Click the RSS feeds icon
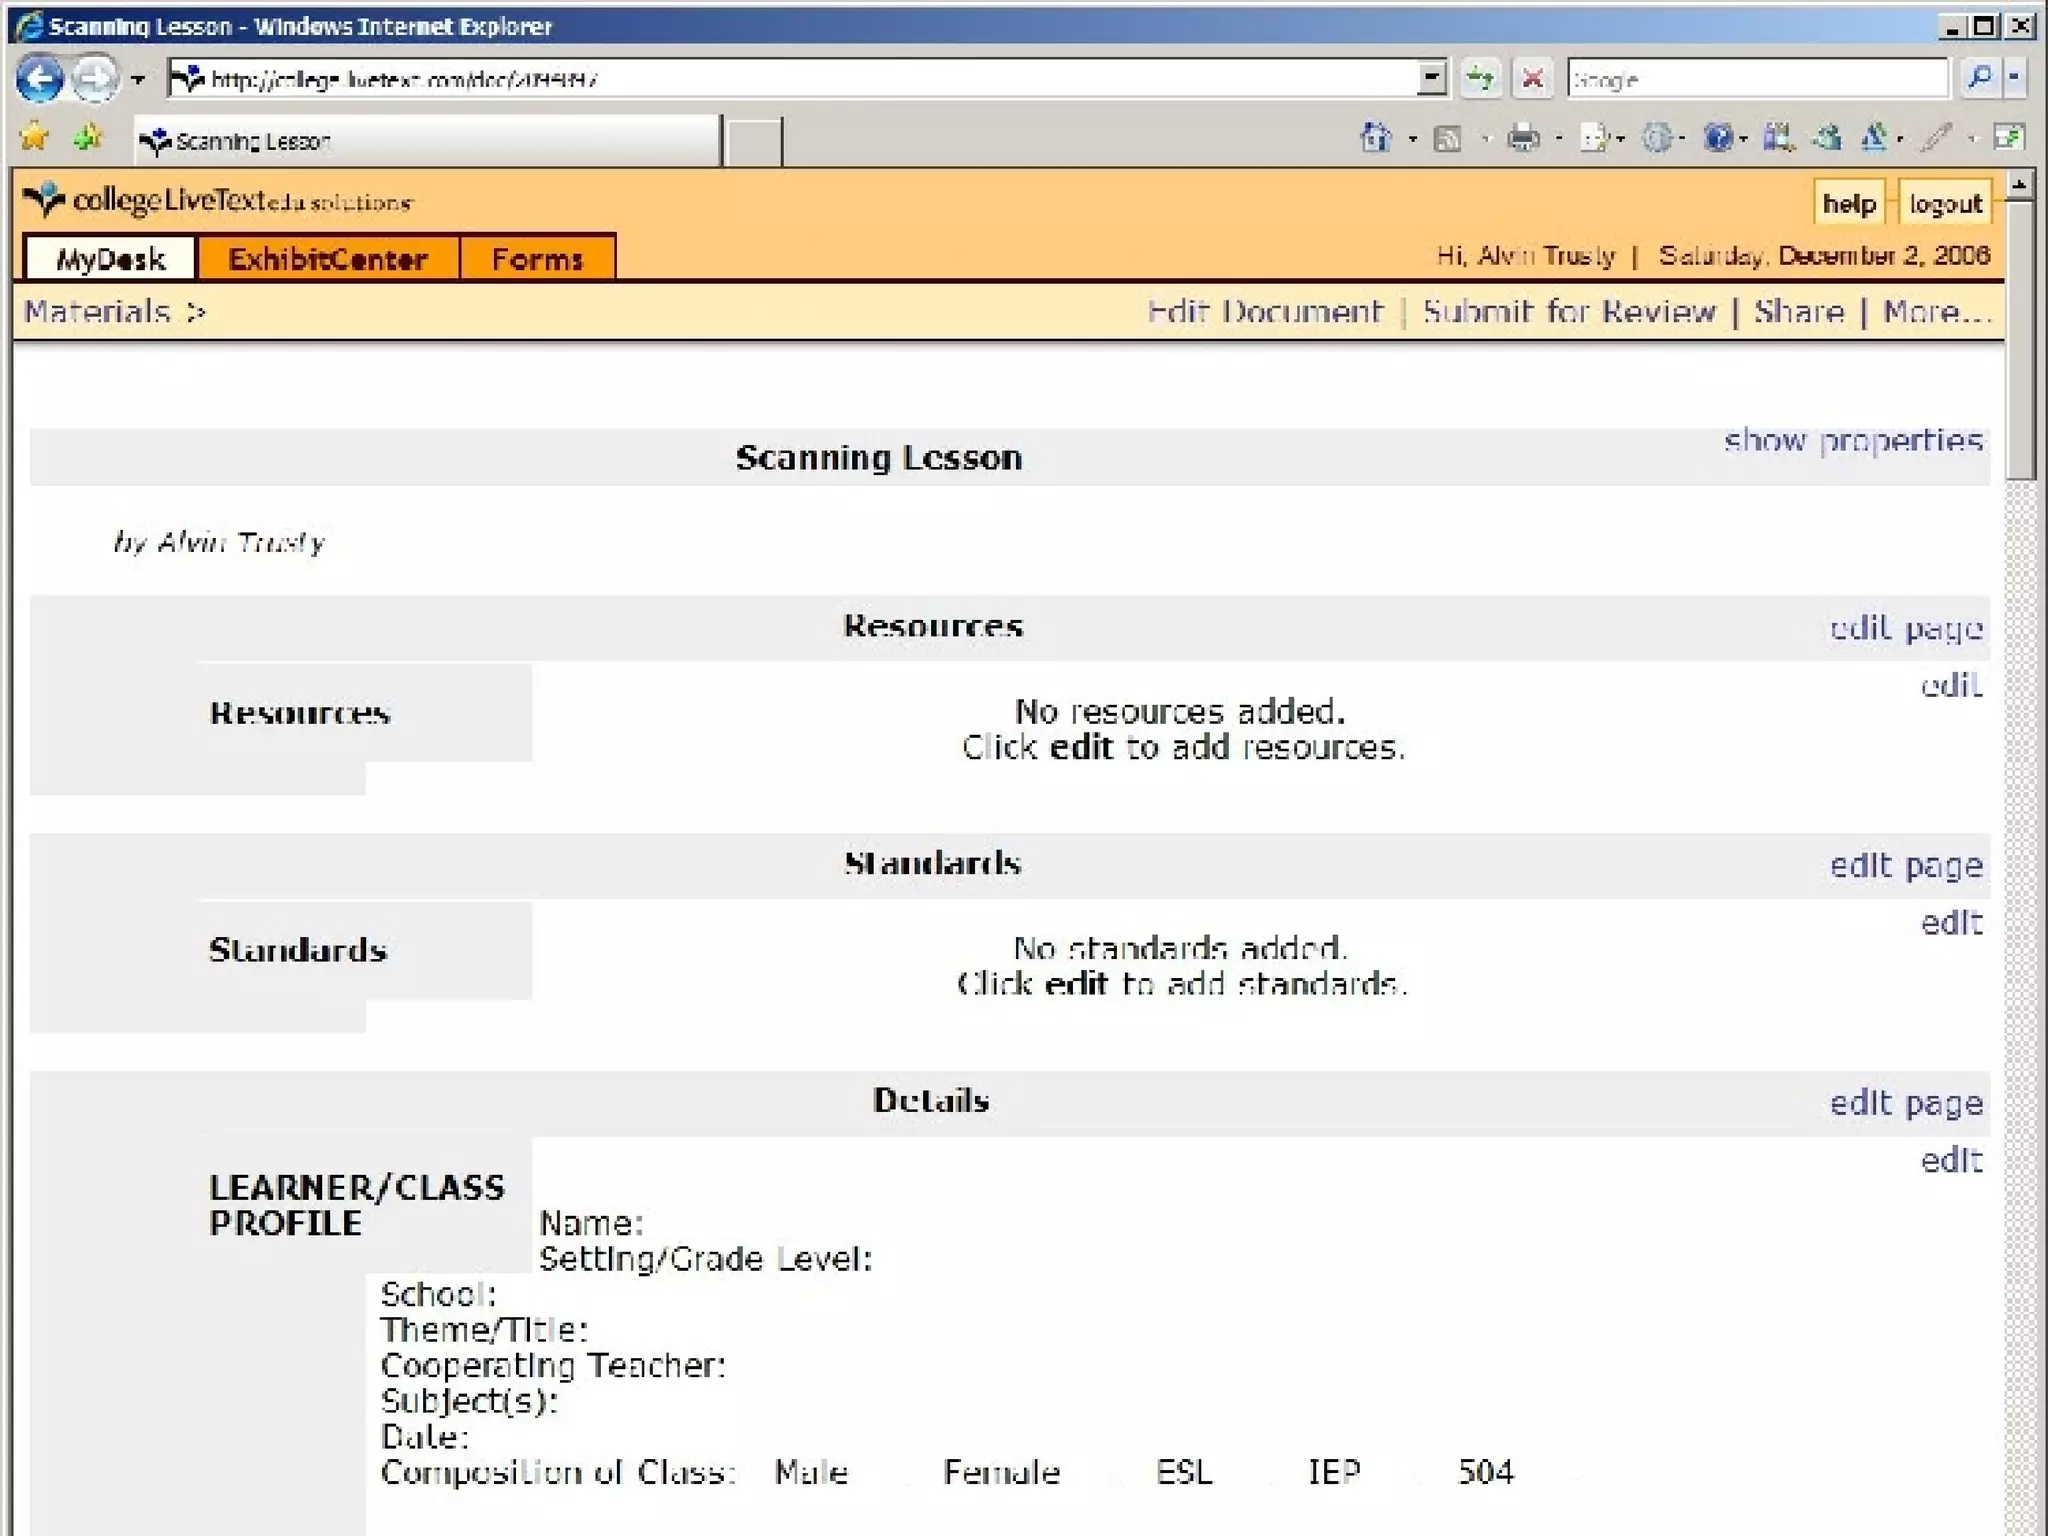This screenshot has height=1536, width=2048. pos(1447,138)
